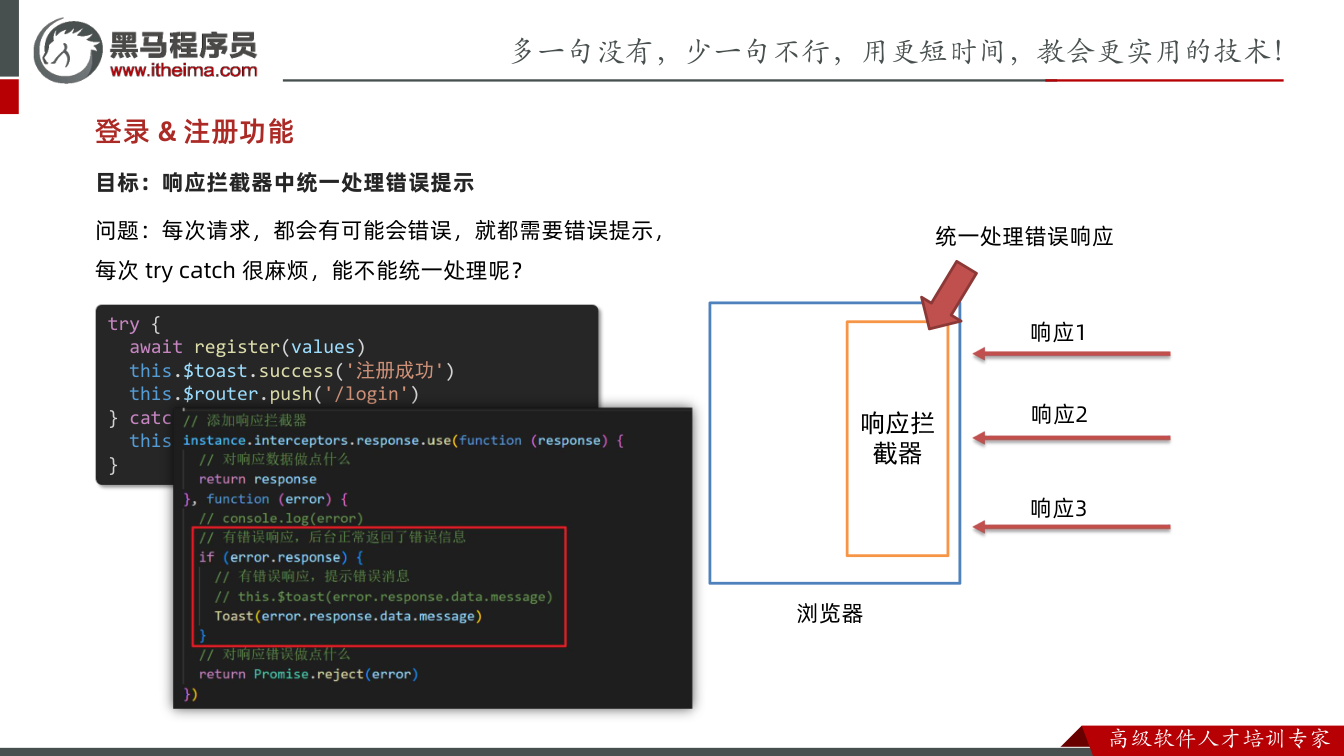Click the comment // 对响应数据做点什么
The height and width of the screenshot is (756, 1344).
pyautogui.click(x=274, y=459)
